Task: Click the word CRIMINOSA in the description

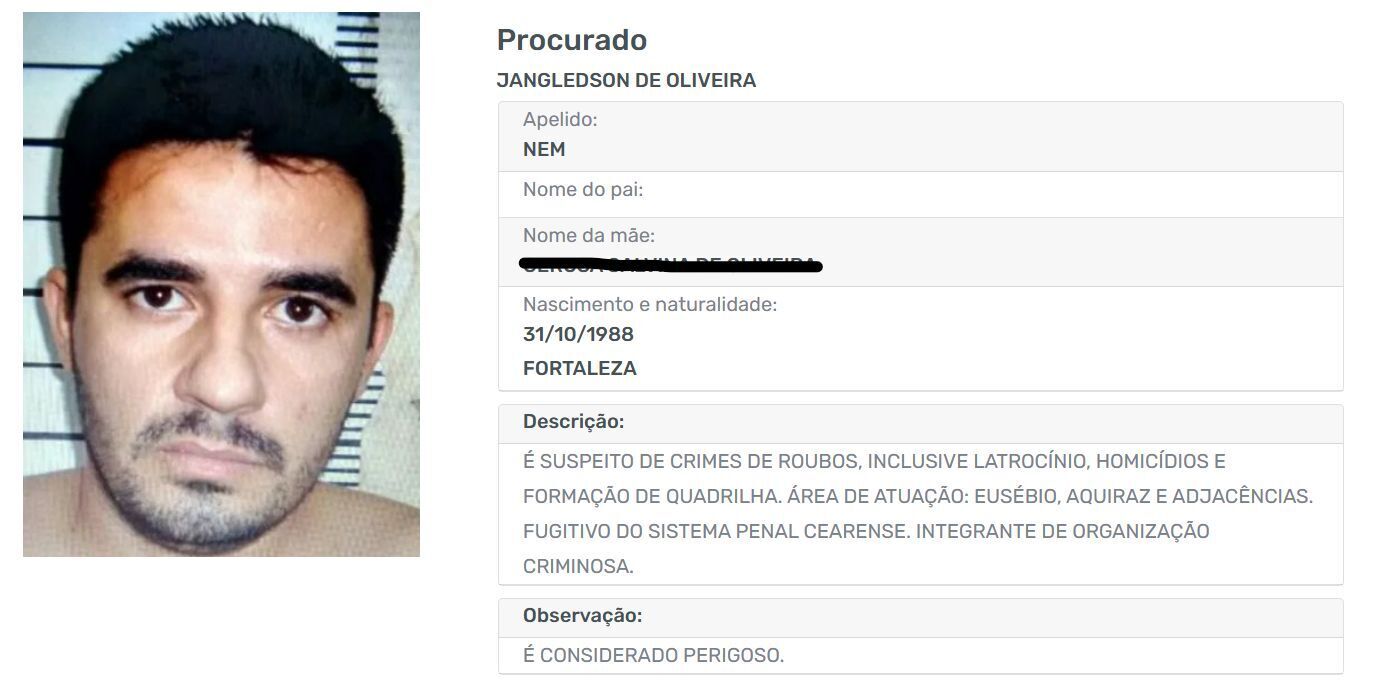Action: coord(578,566)
